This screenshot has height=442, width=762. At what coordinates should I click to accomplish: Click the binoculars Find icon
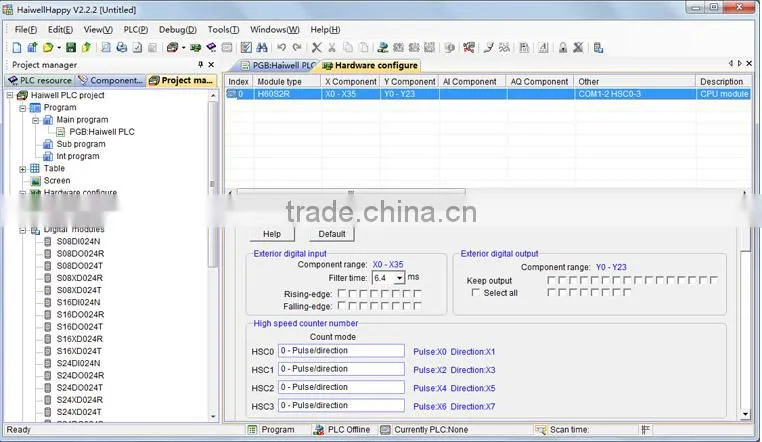click(x=262, y=48)
